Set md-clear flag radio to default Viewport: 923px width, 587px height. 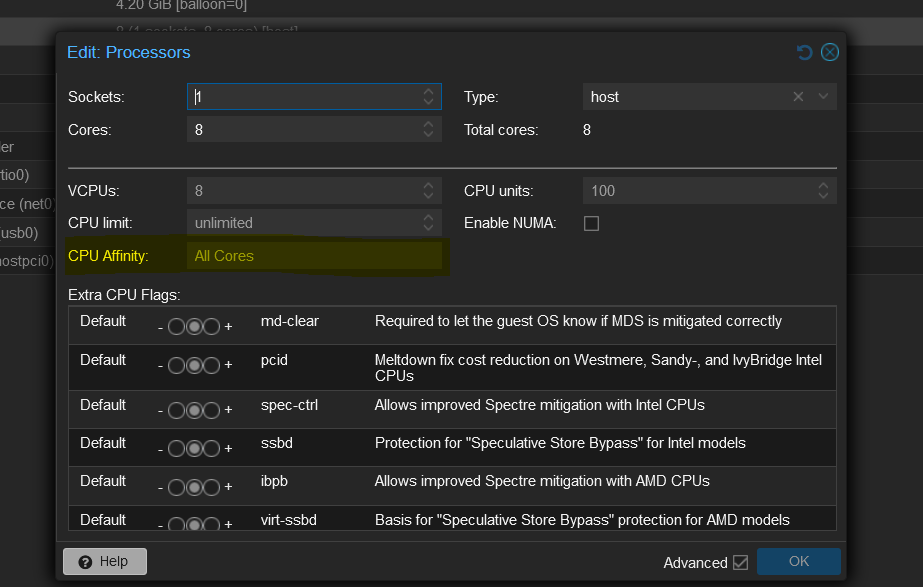tap(194, 326)
